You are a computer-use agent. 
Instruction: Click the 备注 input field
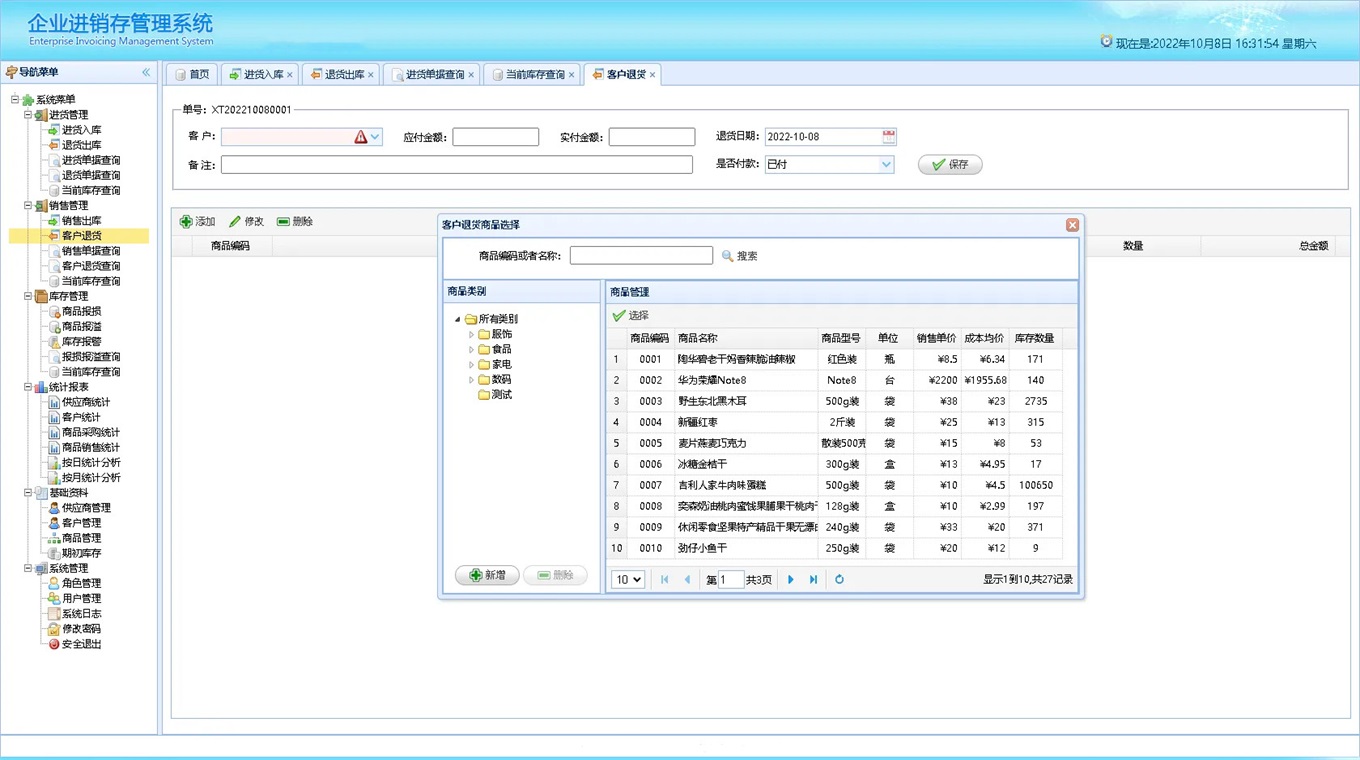coord(457,164)
